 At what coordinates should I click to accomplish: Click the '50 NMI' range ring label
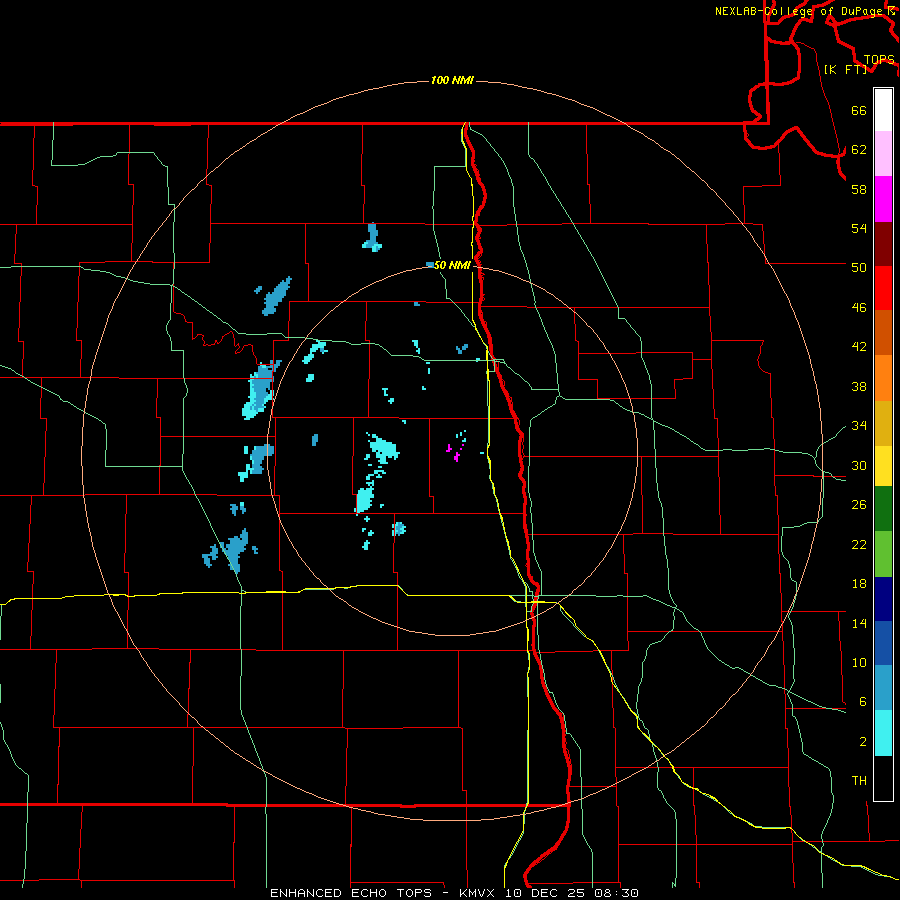coord(452,265)
